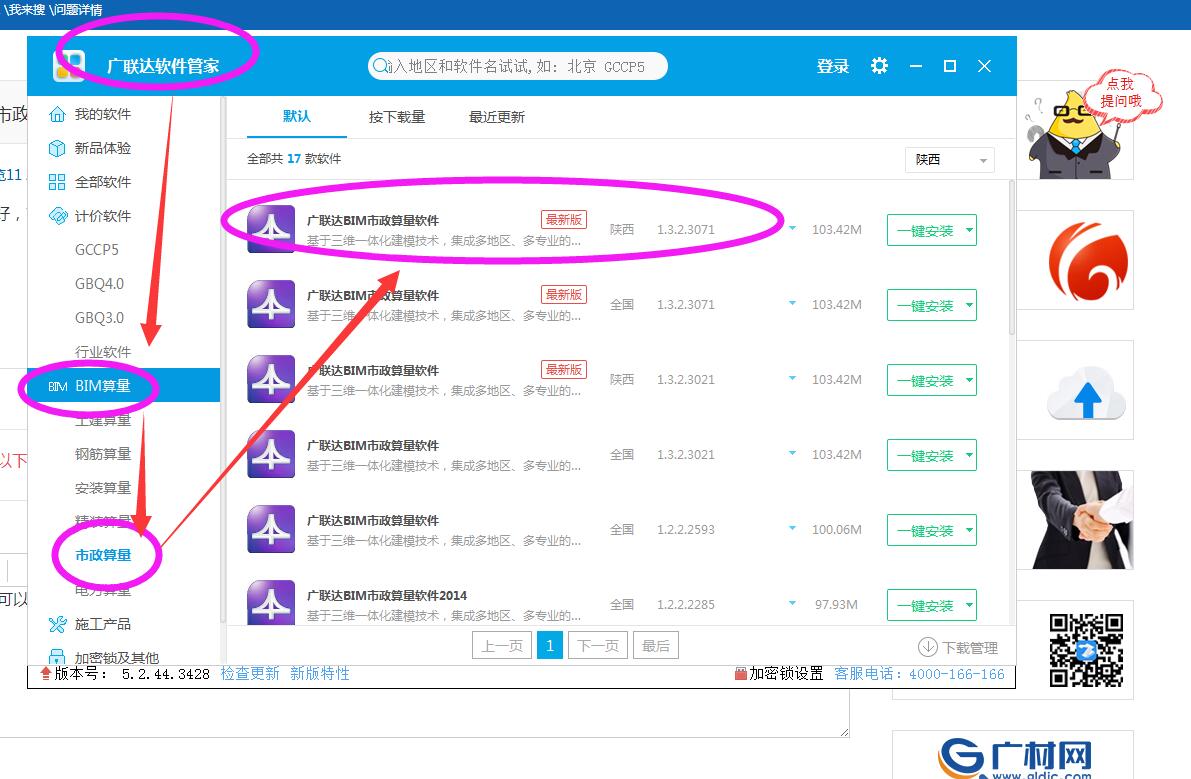Click the 施工产品 tools icon
The image size is (1191, 779).
57,624
